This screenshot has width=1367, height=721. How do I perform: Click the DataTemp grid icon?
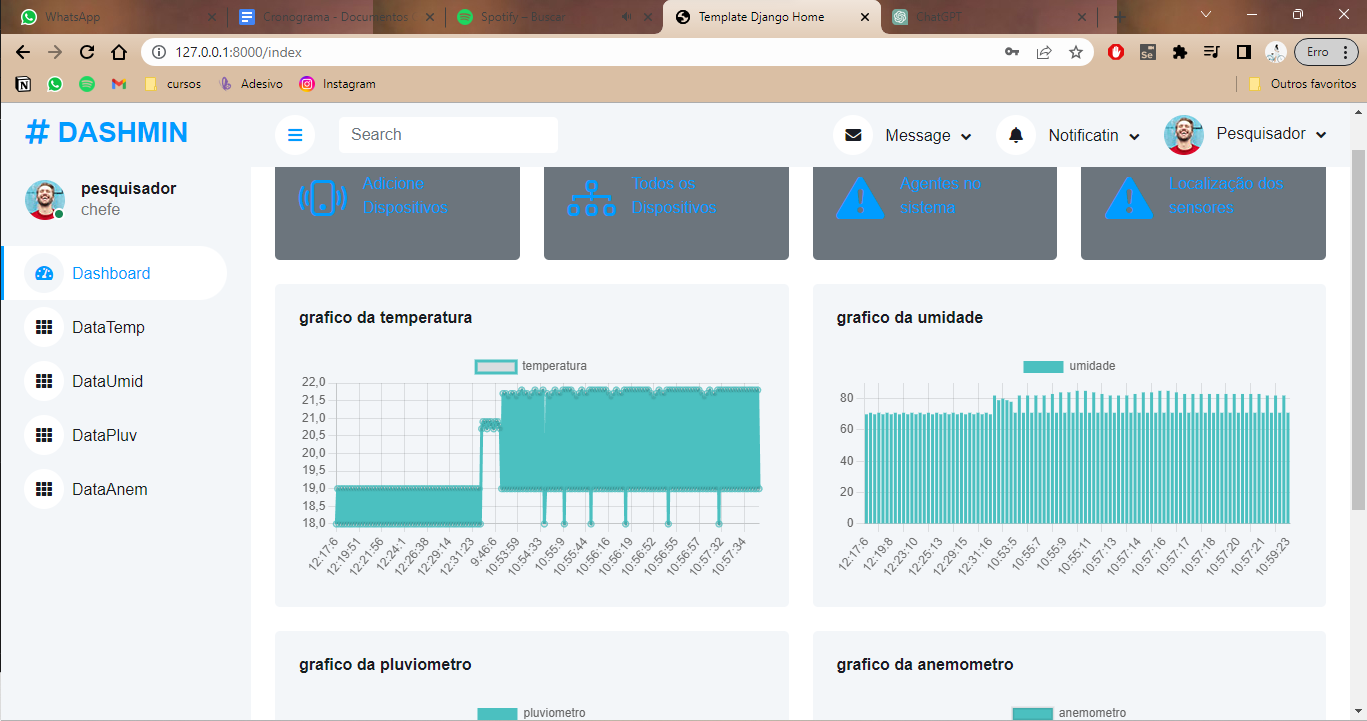pos(44,327)
